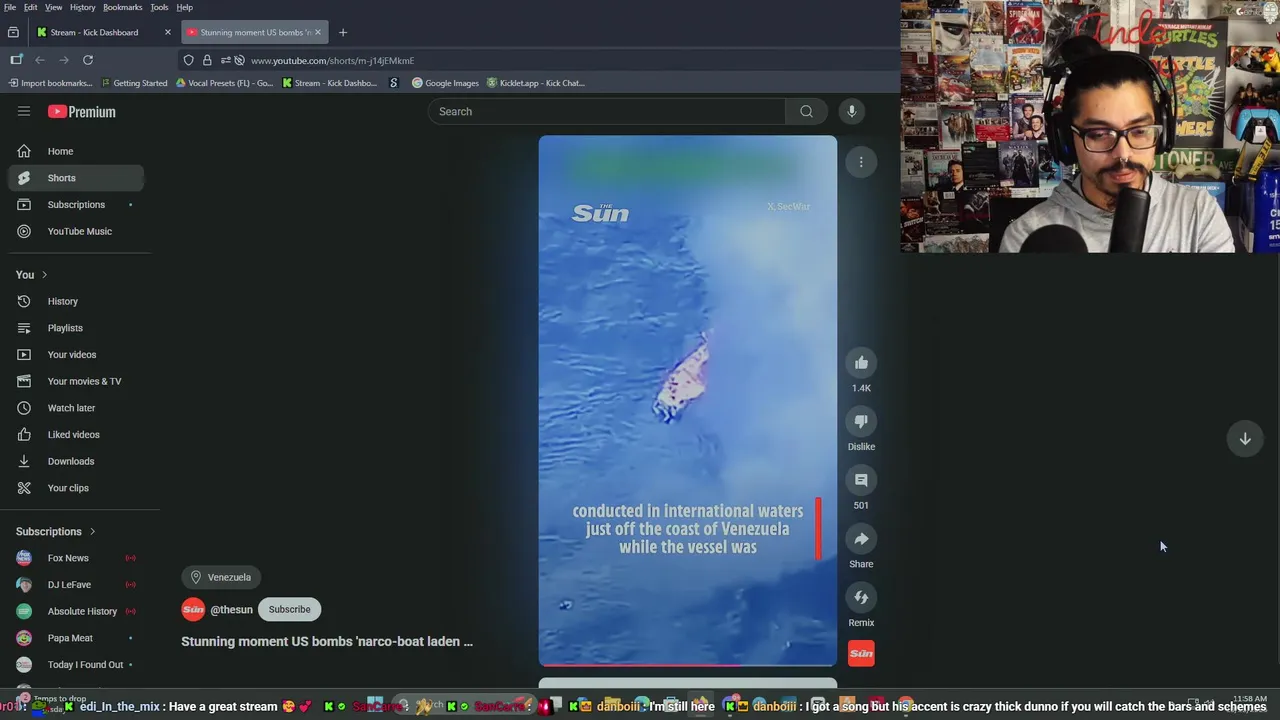1280x720 pixels.
Task: Remix this Short
Action: click(861, 598)
